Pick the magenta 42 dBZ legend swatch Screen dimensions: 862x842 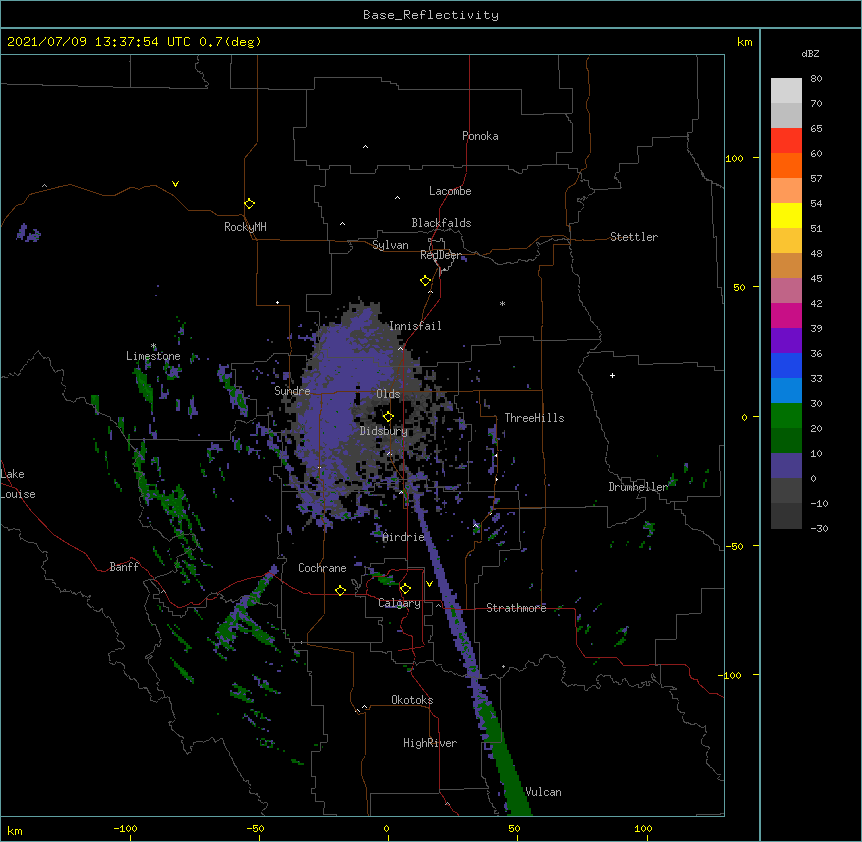[x=786, y=315]
